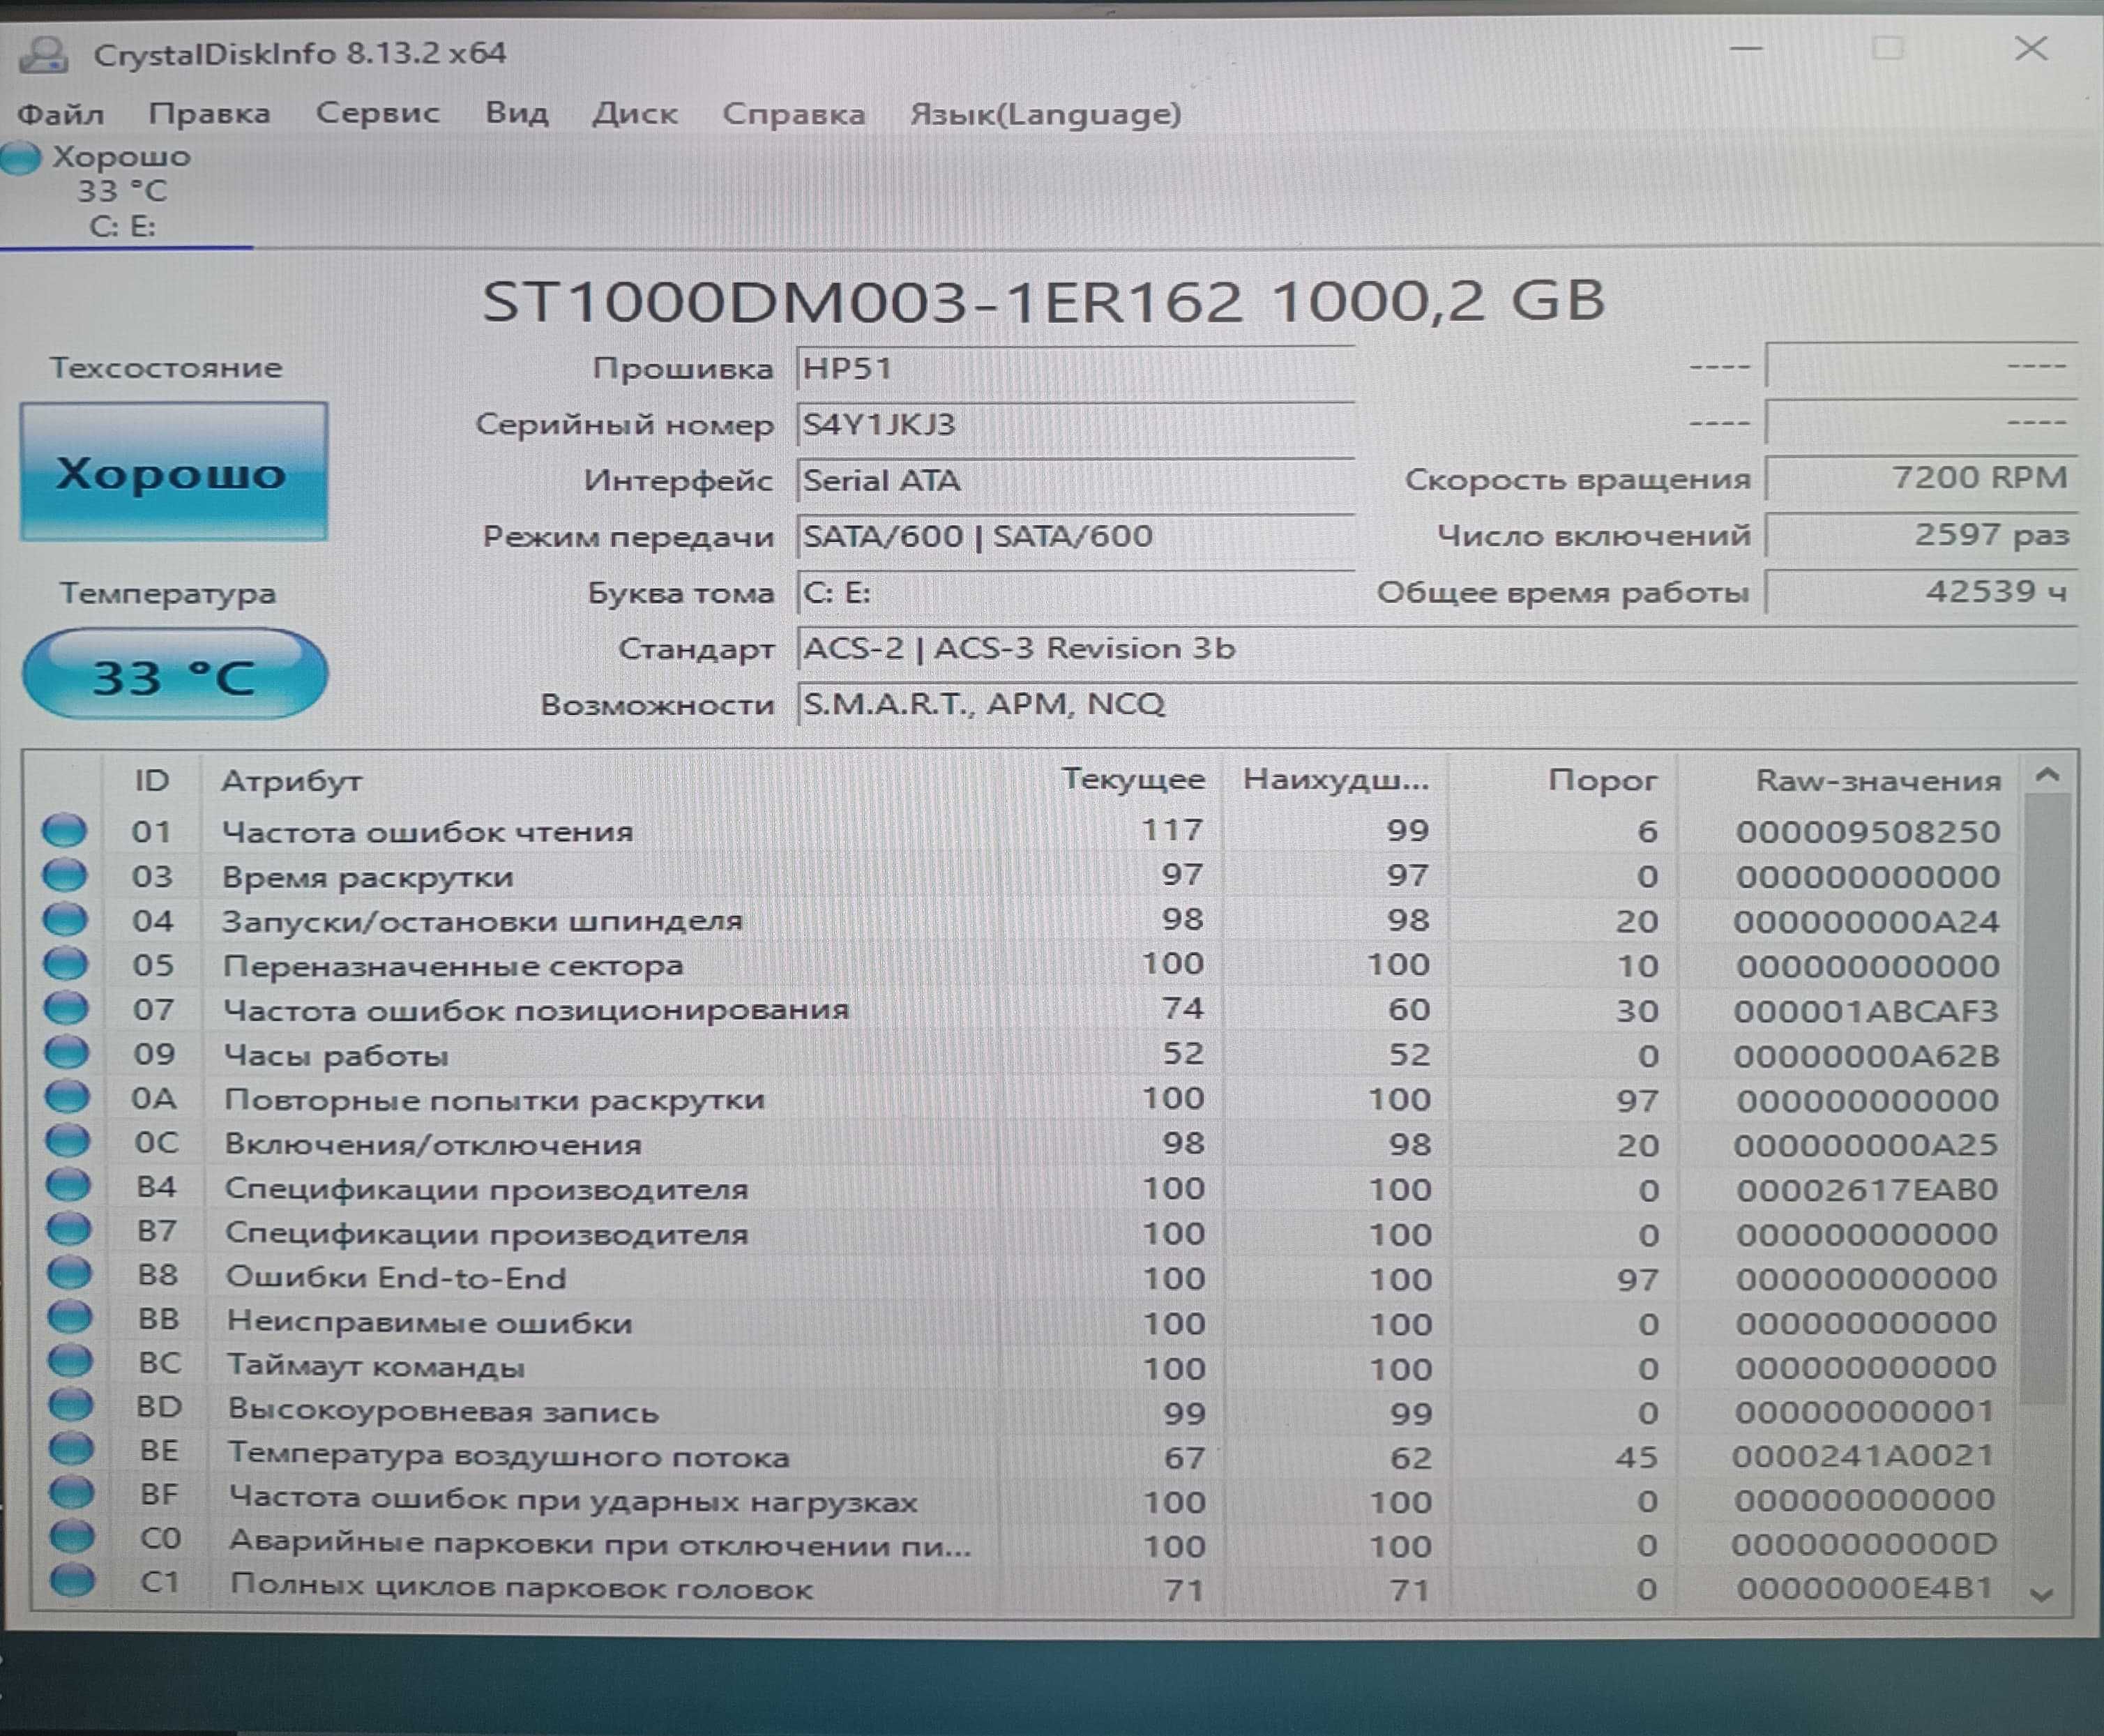Open the Справка menu
This screenshot has height=1736, width=2104.
click(794, 114)
